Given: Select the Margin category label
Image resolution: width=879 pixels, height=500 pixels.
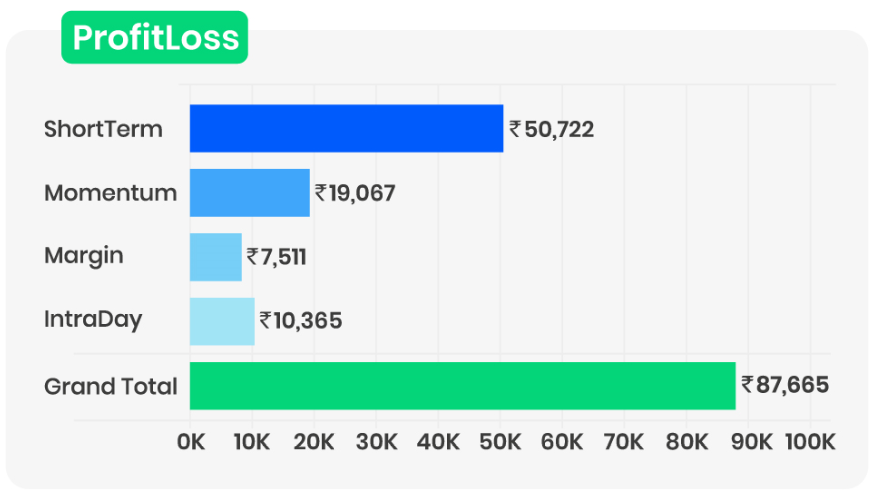Looking at the screenshot, I should click(84, 256).
